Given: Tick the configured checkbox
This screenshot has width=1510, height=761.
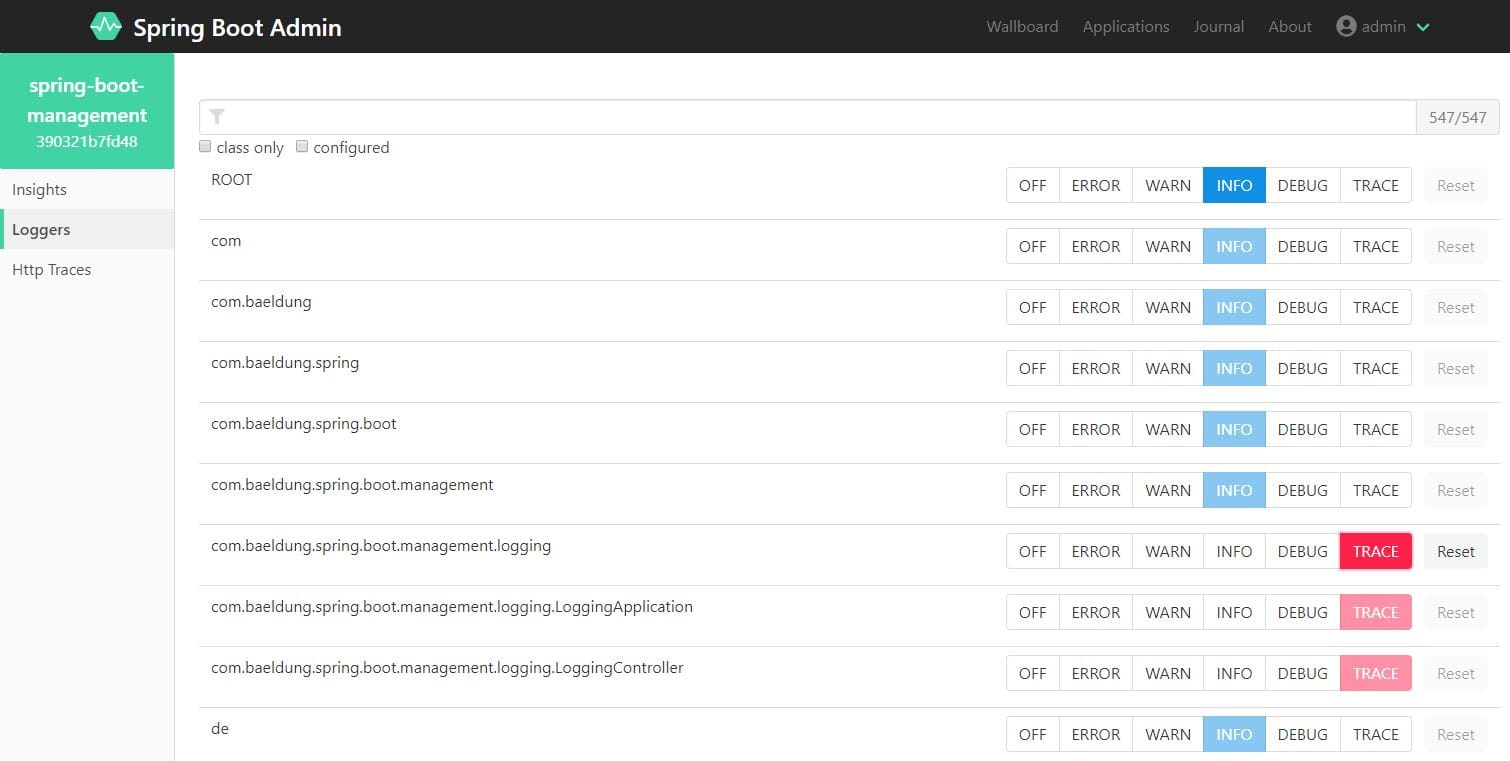Looking at the screenshot, I should [x=302, y=146].
